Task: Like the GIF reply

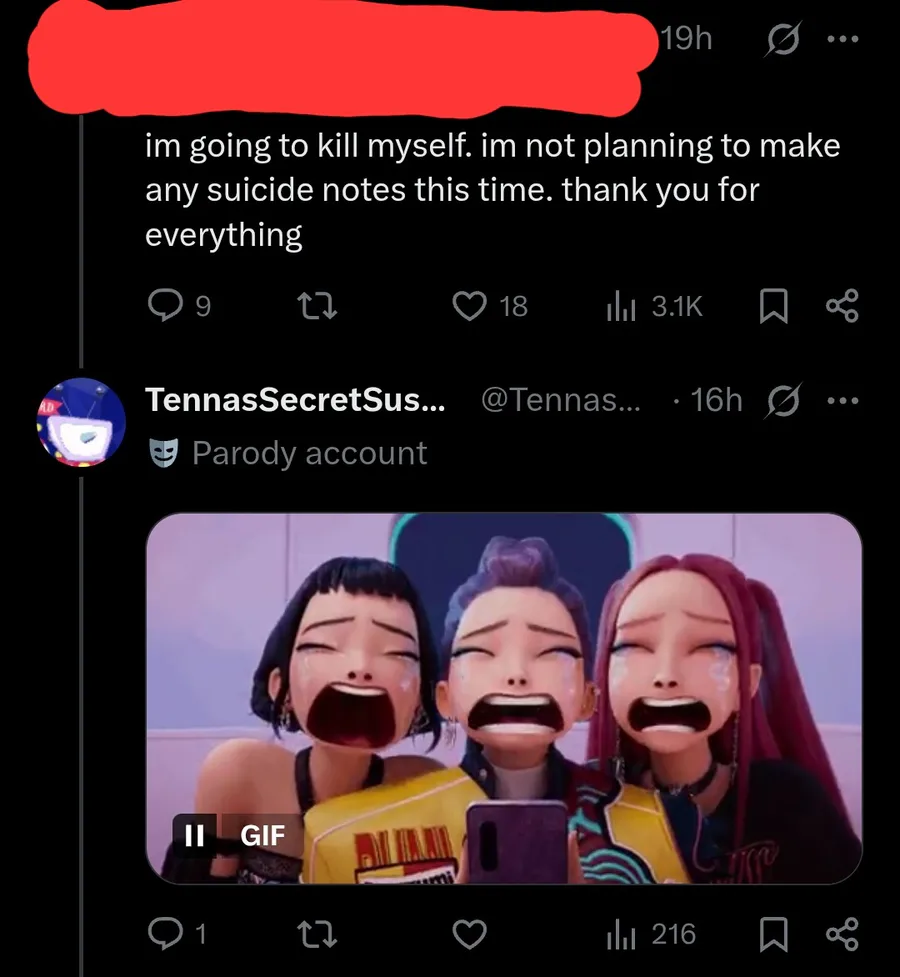Action: [470, 935]
